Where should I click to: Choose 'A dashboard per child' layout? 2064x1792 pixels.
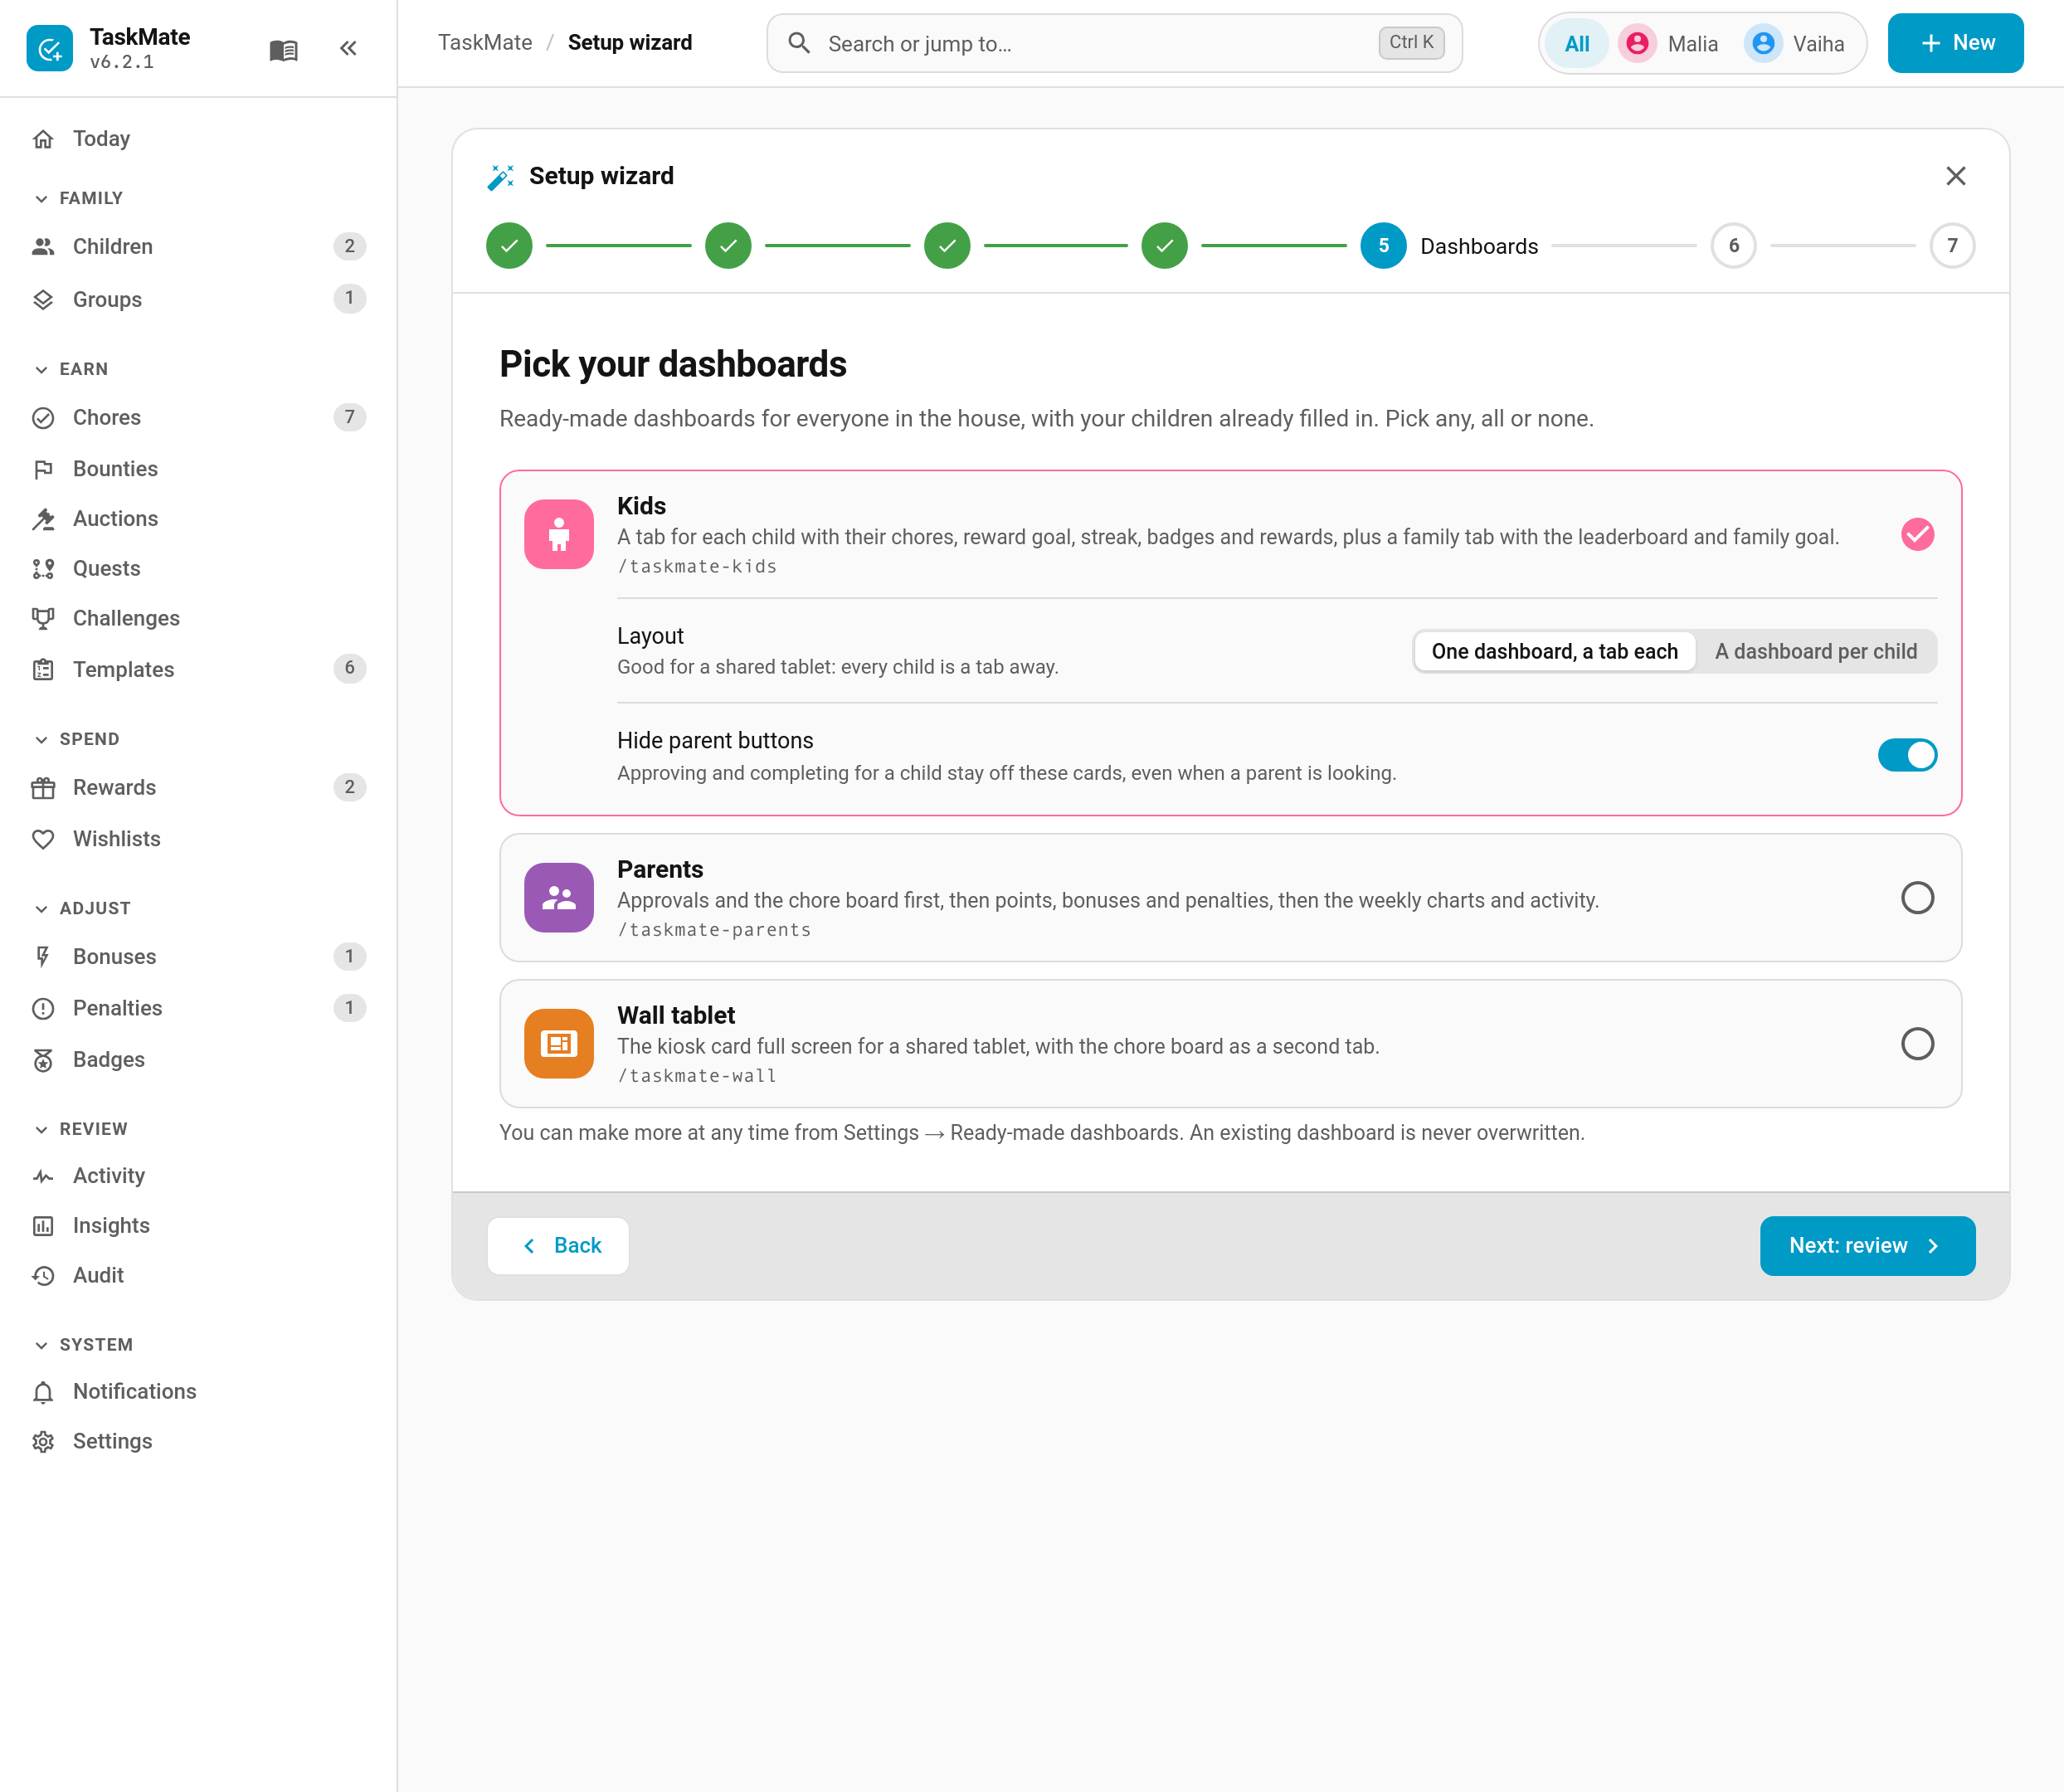tap(1816, 652)
